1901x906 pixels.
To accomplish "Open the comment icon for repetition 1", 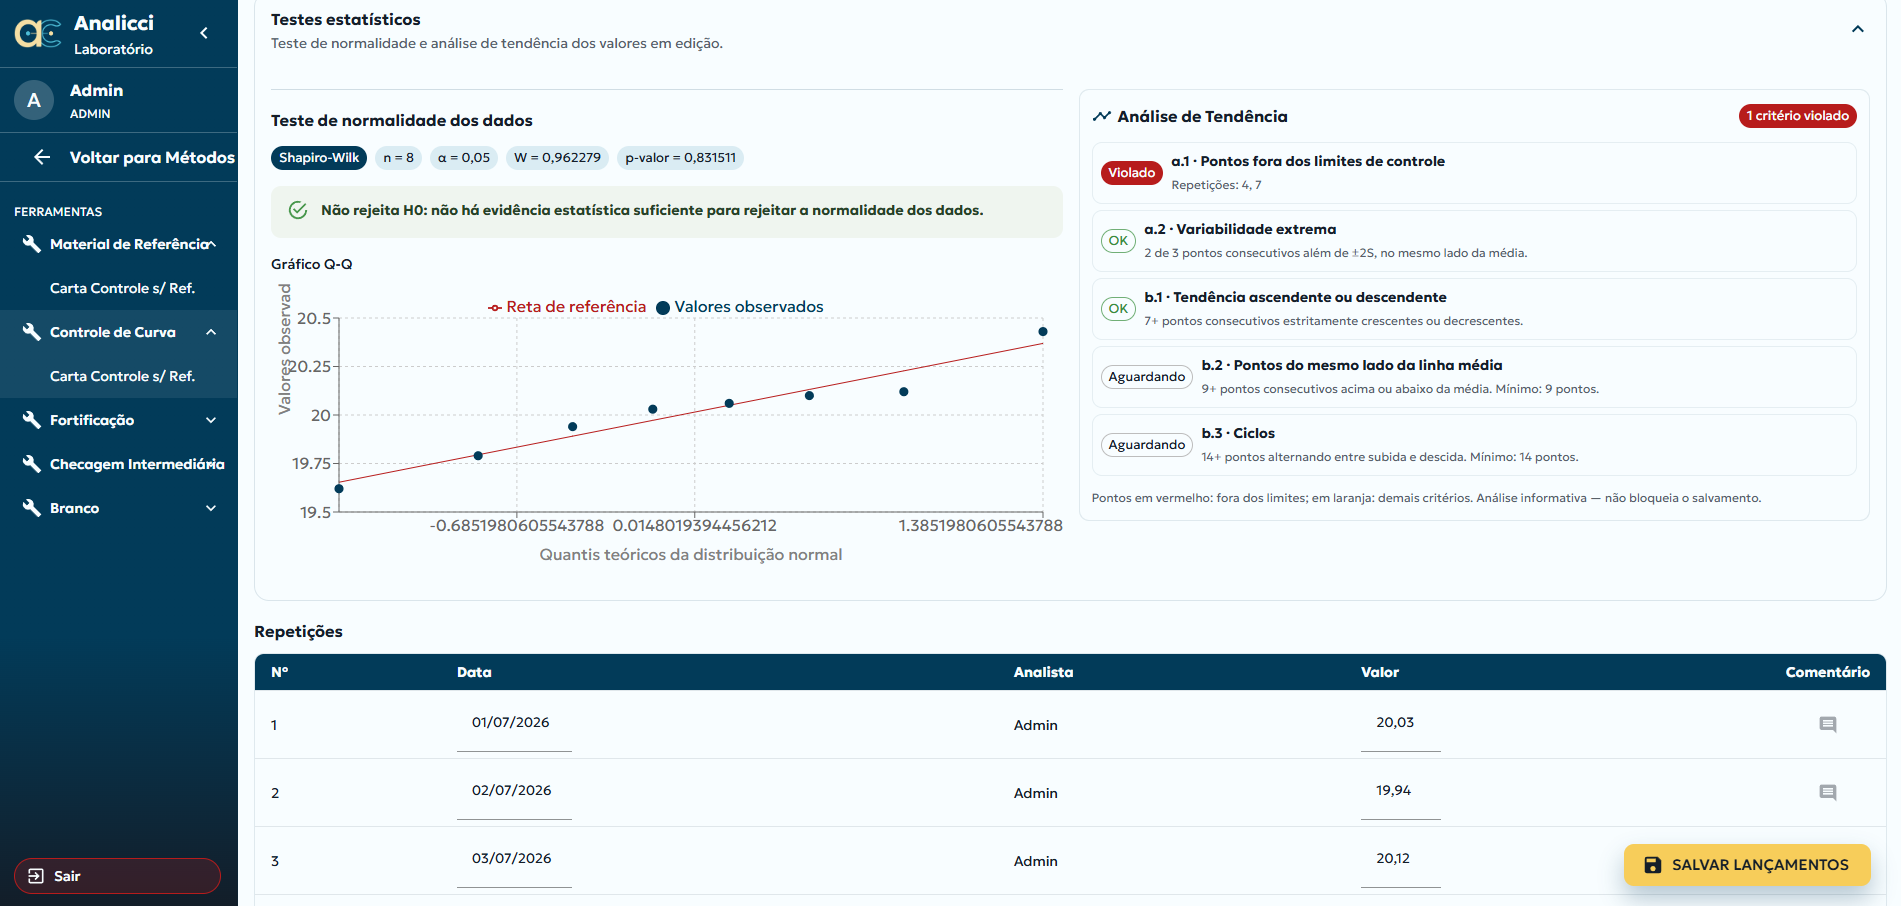I will coord(1828,725).
